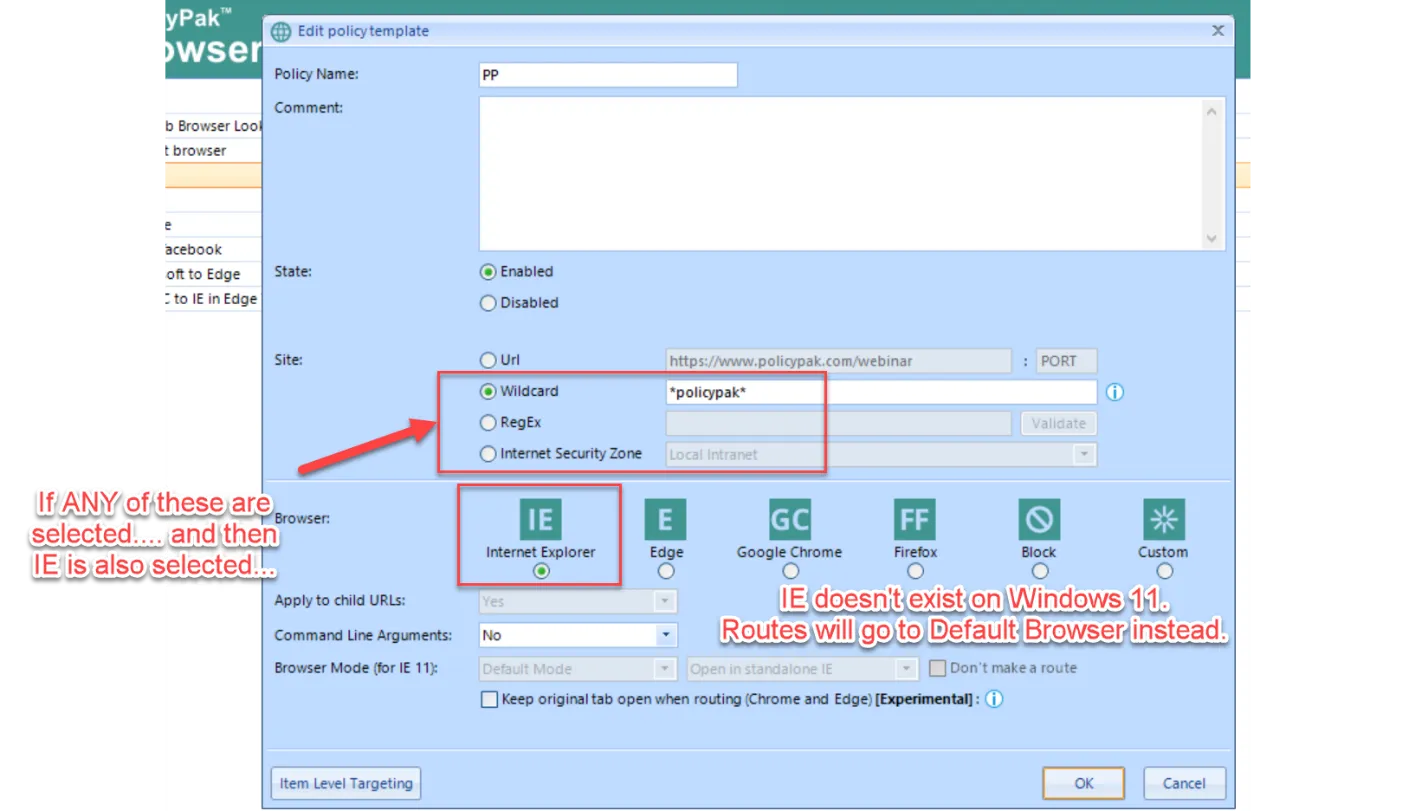Open Item Level Targeting
The image size is (1428, 811).
346,783
